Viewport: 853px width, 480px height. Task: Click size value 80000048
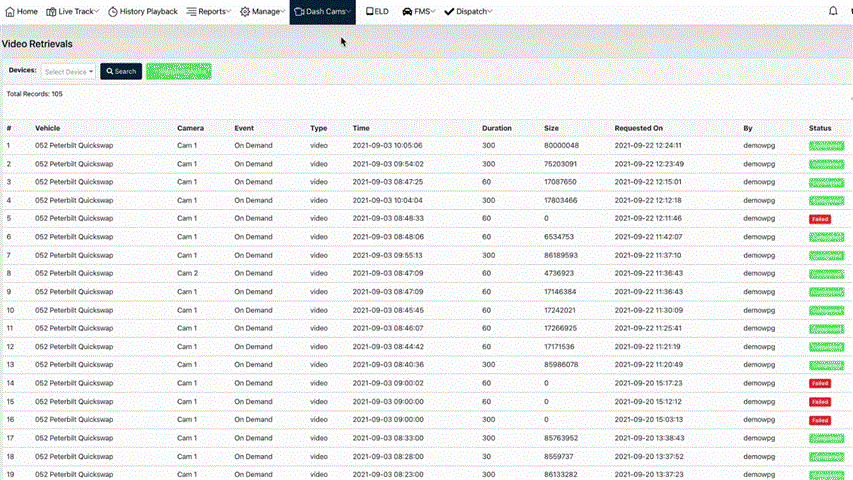pyautogui.click(x=561, y=145)
